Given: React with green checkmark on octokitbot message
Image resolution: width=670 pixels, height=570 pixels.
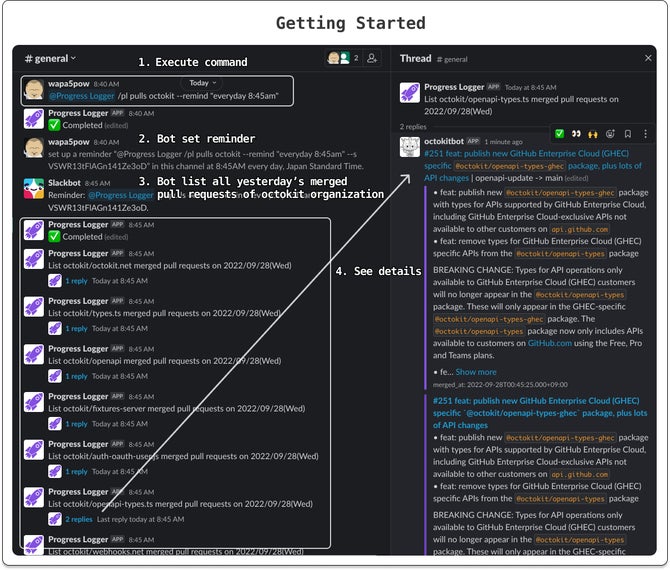Looking at the screenshot, I should [x=559, y=134].
